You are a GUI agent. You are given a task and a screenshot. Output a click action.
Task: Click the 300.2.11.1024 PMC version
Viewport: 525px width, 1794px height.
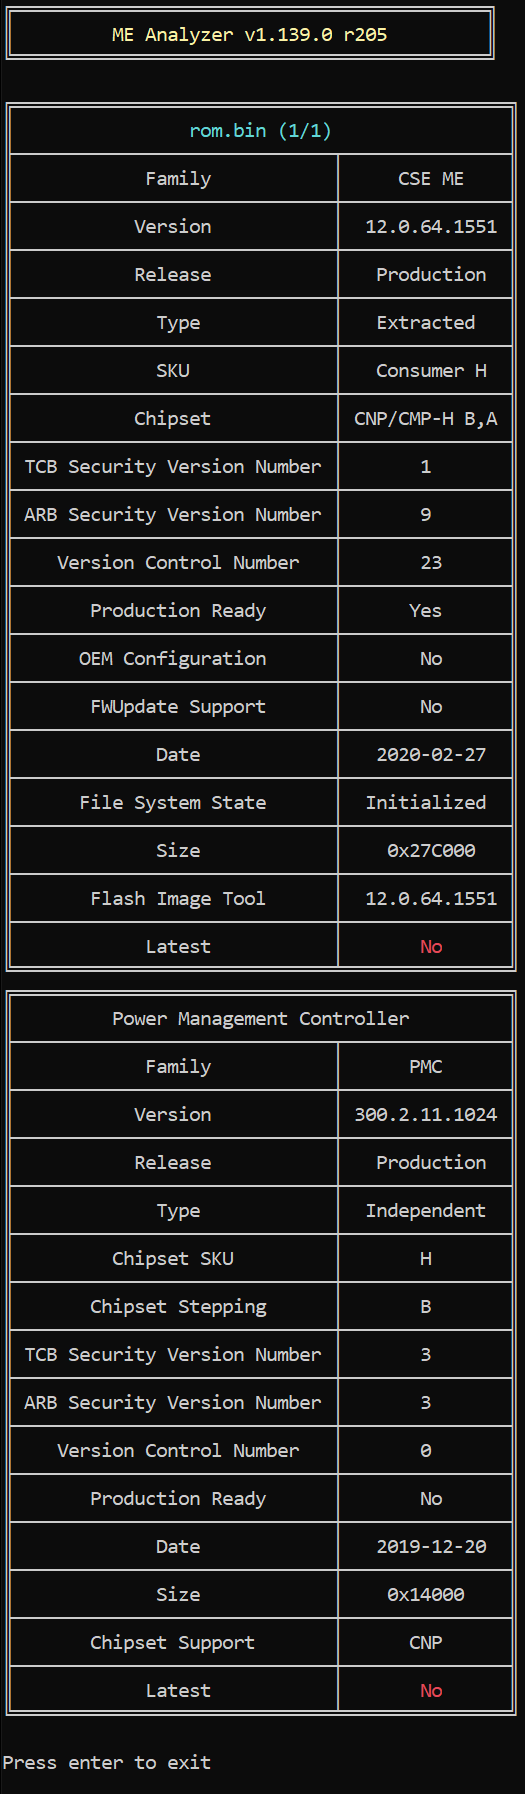[x=426, y=1115]
